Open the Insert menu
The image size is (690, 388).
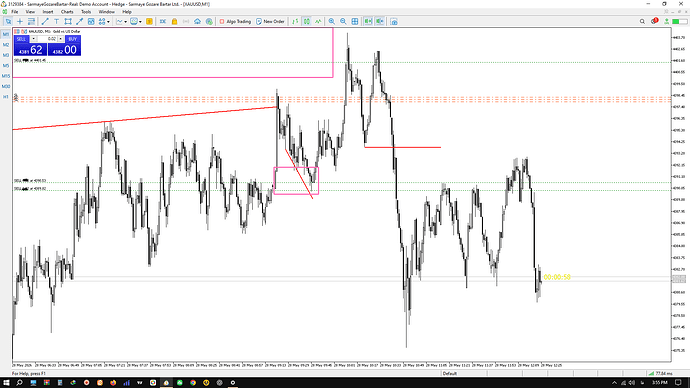(x=48, y=12)
